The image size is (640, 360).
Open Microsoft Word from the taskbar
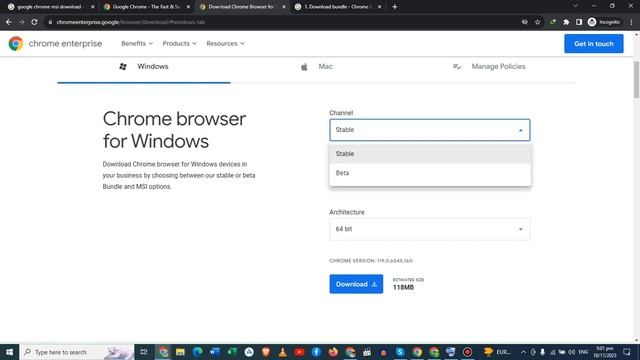click(x=215, y=352)
